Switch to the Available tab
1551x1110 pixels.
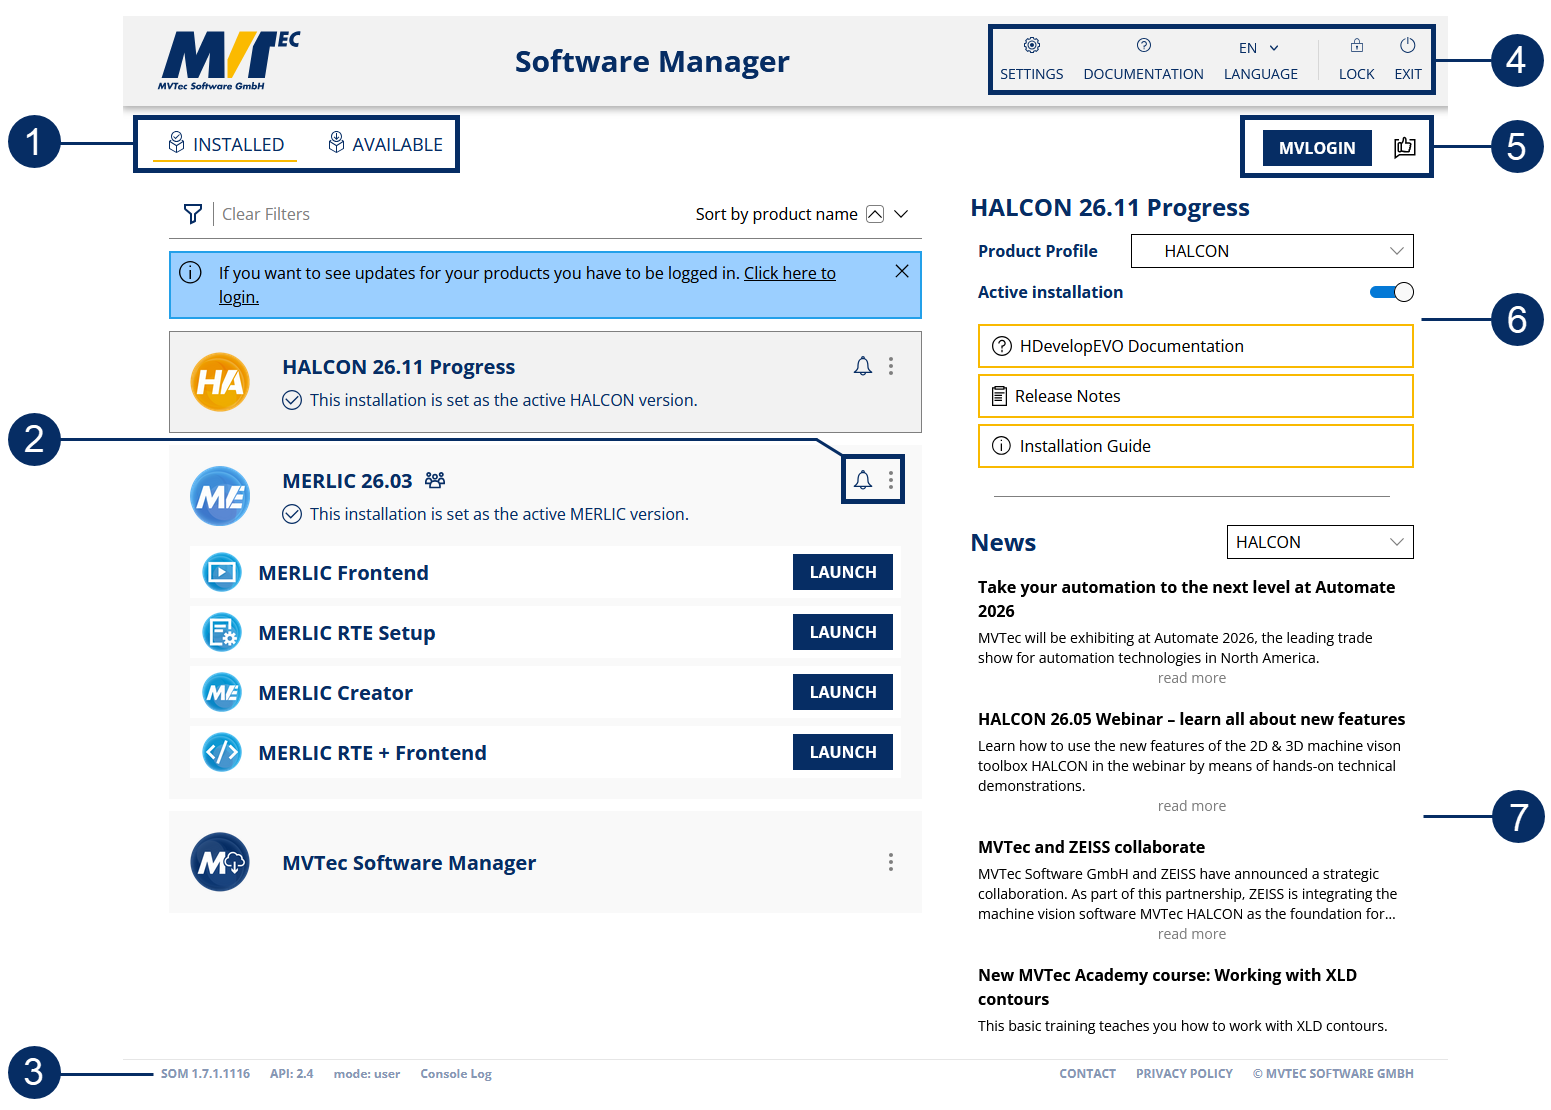point(385,144)
